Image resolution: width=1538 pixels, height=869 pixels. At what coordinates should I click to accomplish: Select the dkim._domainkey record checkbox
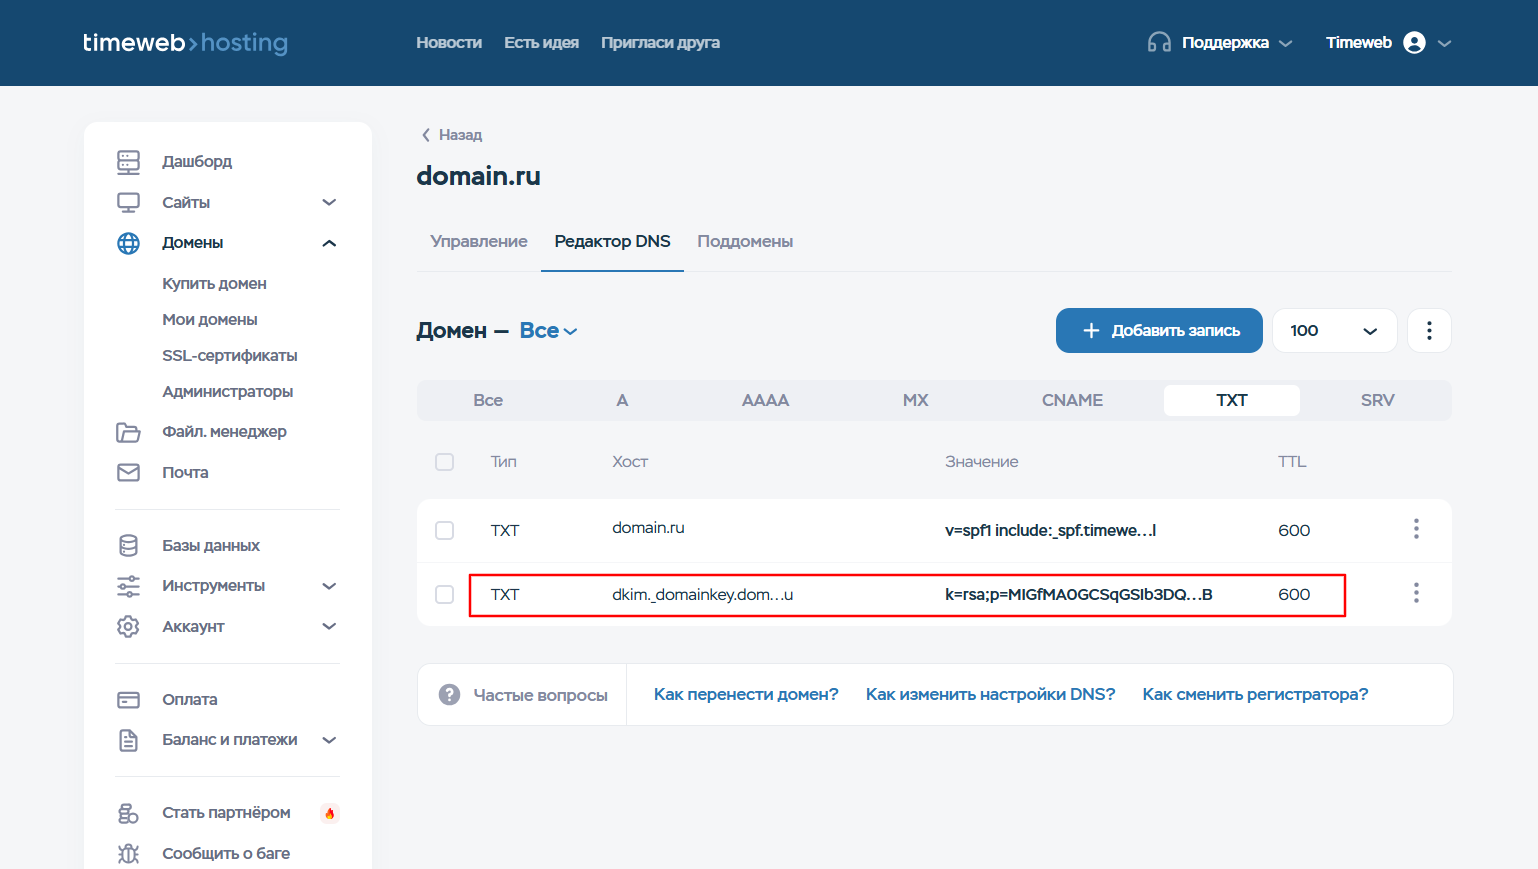click(445, 595)
